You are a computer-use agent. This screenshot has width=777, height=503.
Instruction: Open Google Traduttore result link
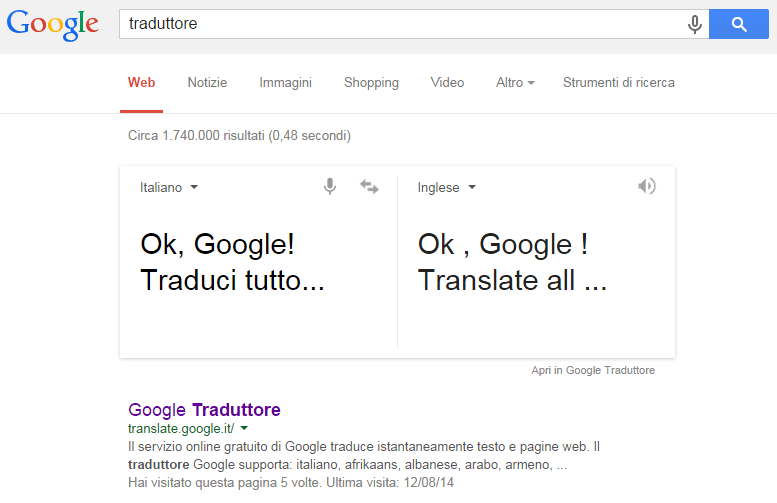(204, 410)
